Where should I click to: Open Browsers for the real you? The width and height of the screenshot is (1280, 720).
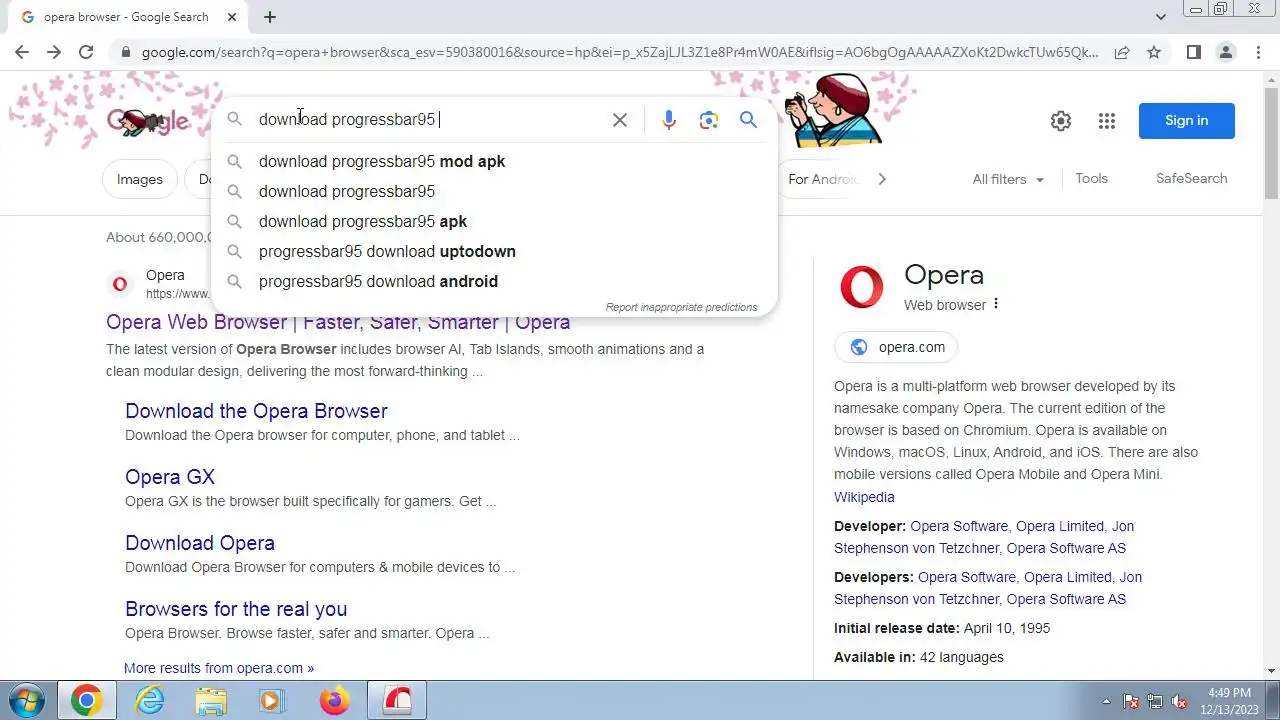pos(236,609)
